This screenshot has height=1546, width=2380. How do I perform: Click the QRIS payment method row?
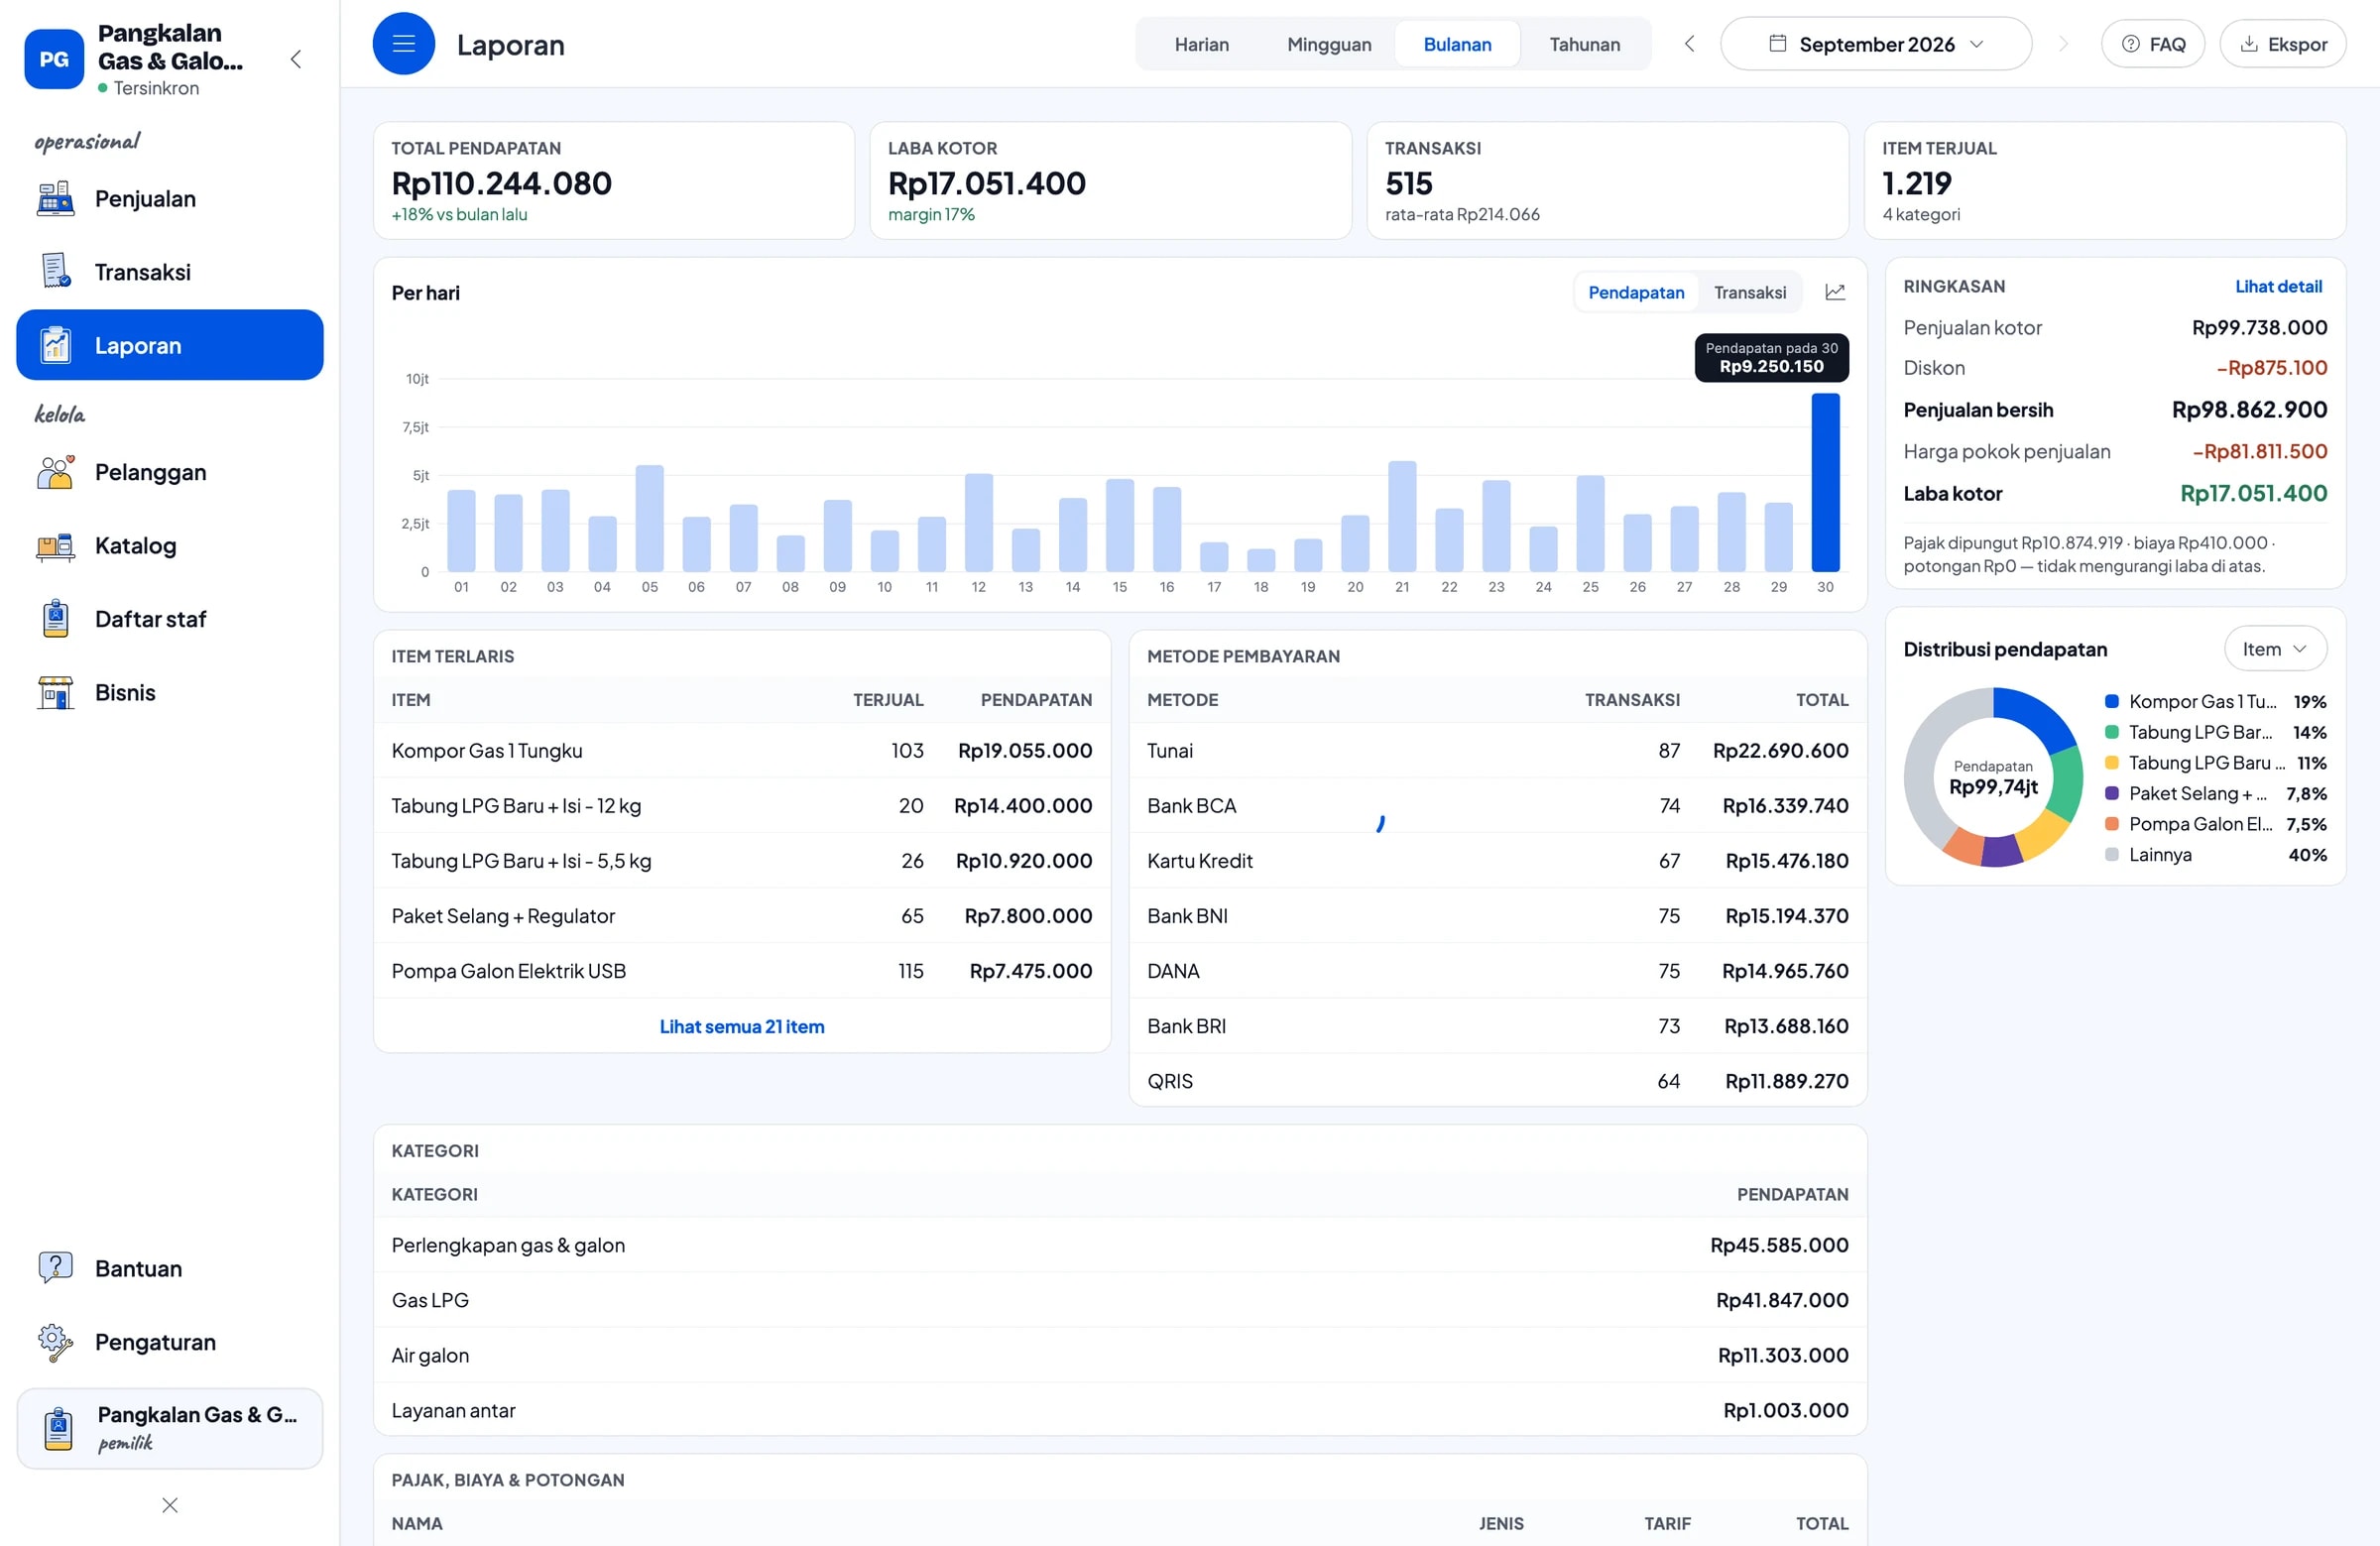[x=1497, y=1081]
